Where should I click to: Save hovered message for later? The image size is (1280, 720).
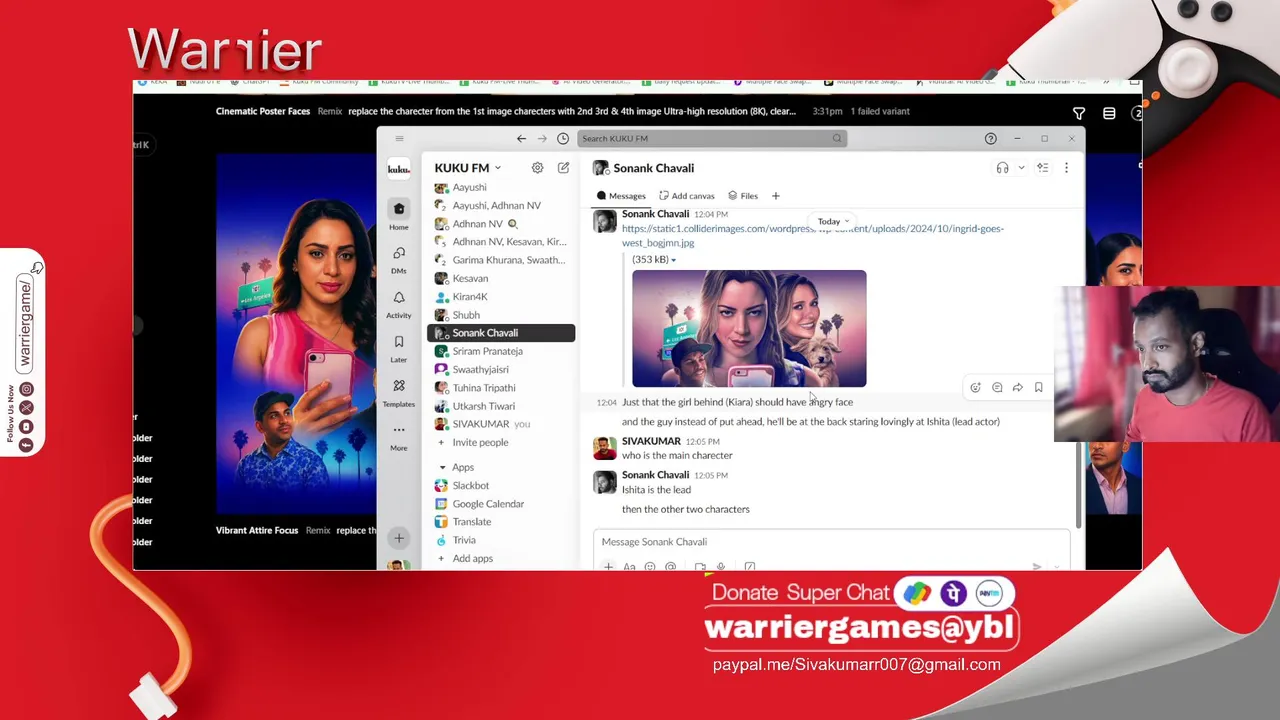click(1038, 388)
